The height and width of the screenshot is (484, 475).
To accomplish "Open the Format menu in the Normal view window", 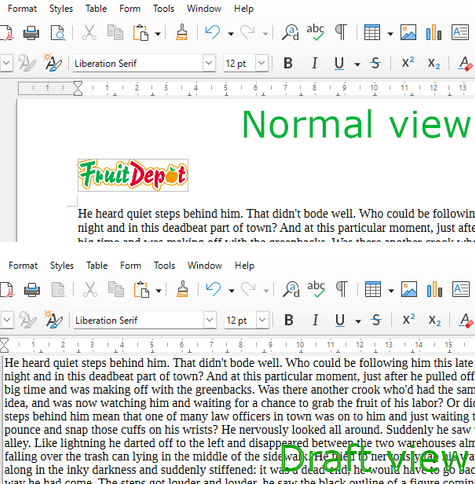I will click(22, 8).
